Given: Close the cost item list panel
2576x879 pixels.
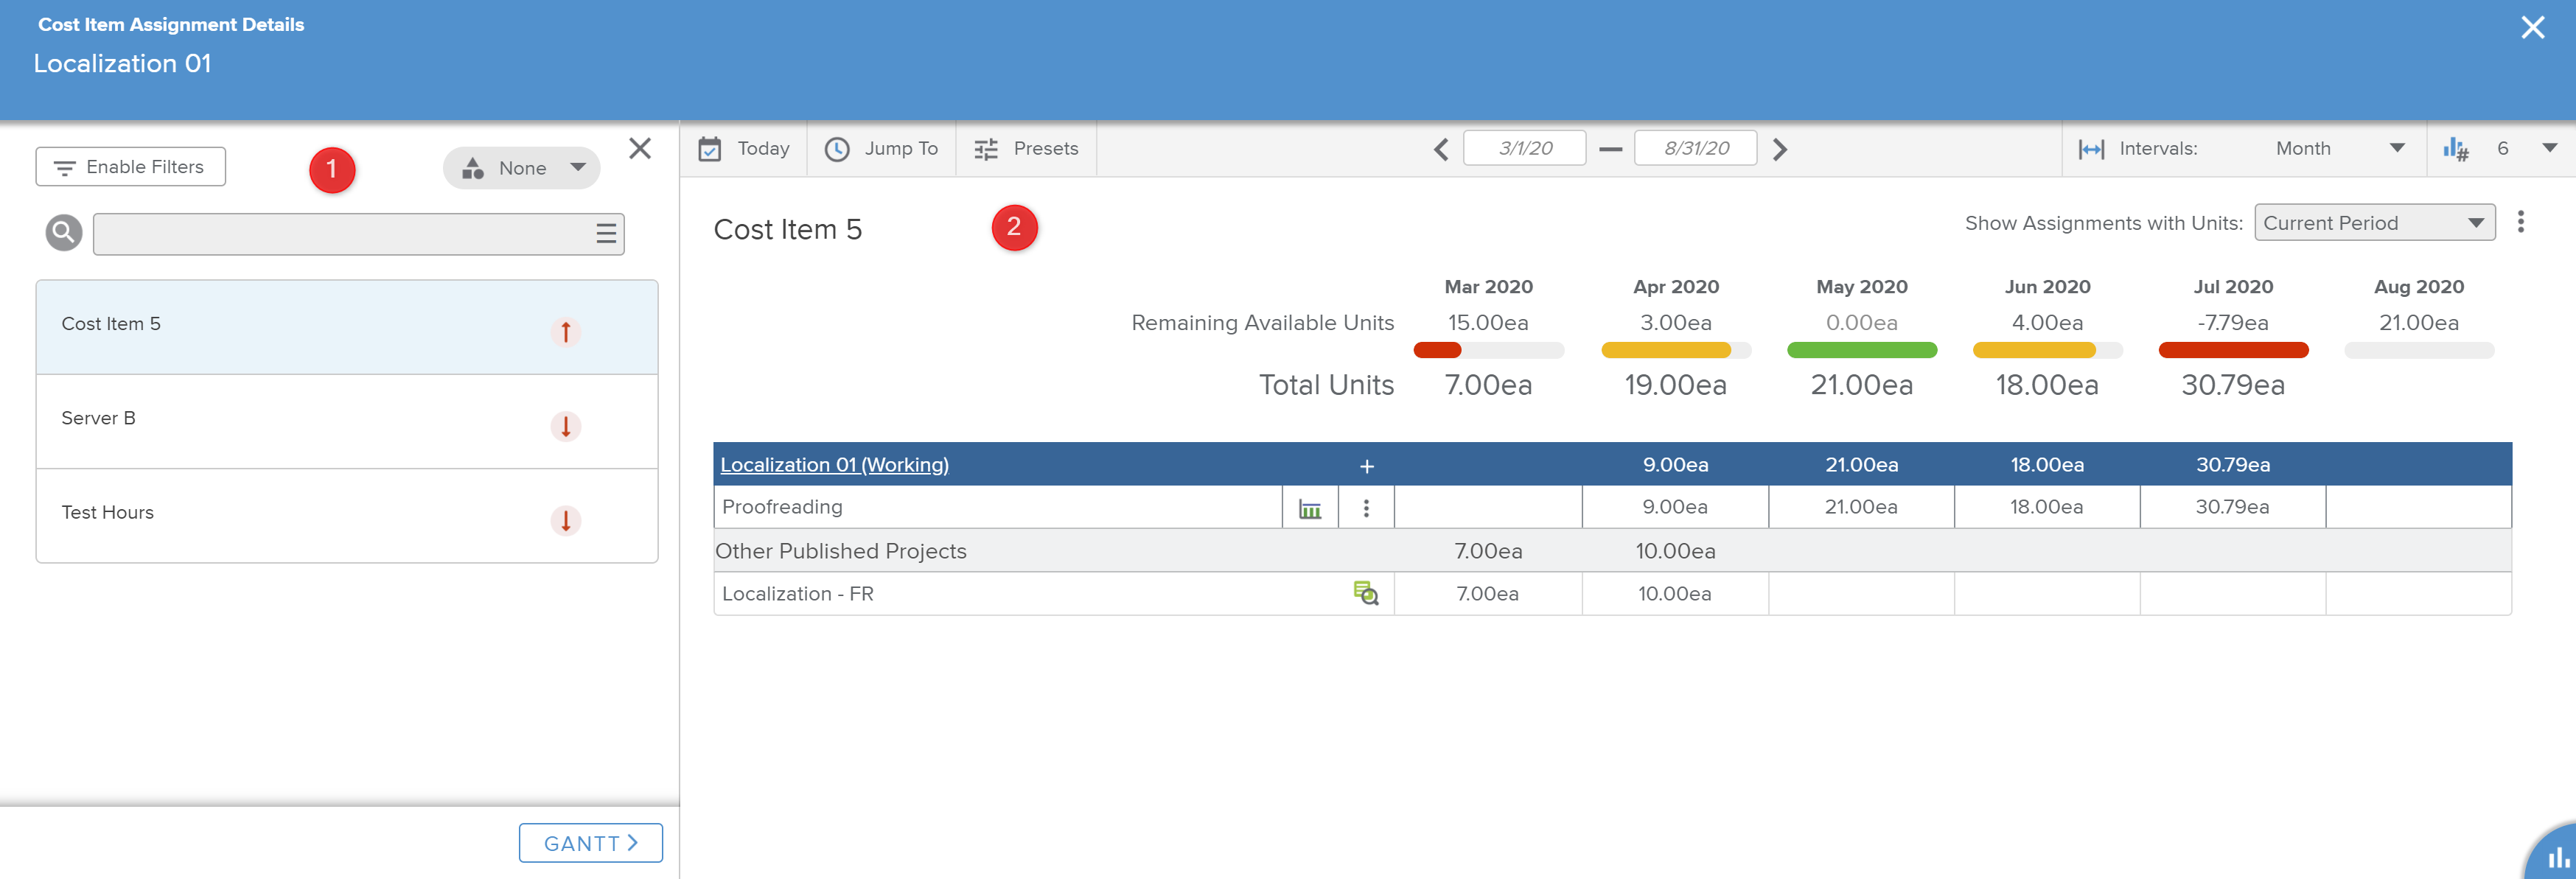Looking at the screenshot, I should coord(640,149).
